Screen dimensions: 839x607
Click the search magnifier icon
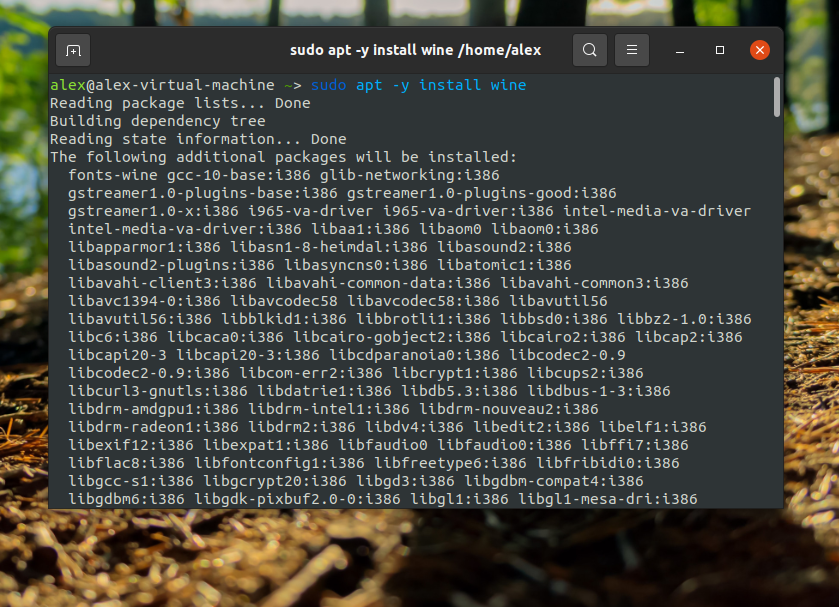pyautogui.click(x=590, y=50)
